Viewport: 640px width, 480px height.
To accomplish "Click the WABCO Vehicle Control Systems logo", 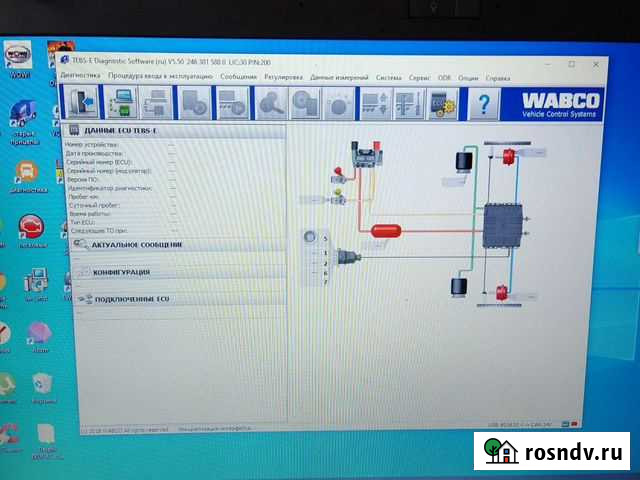I will click(553, 104).
